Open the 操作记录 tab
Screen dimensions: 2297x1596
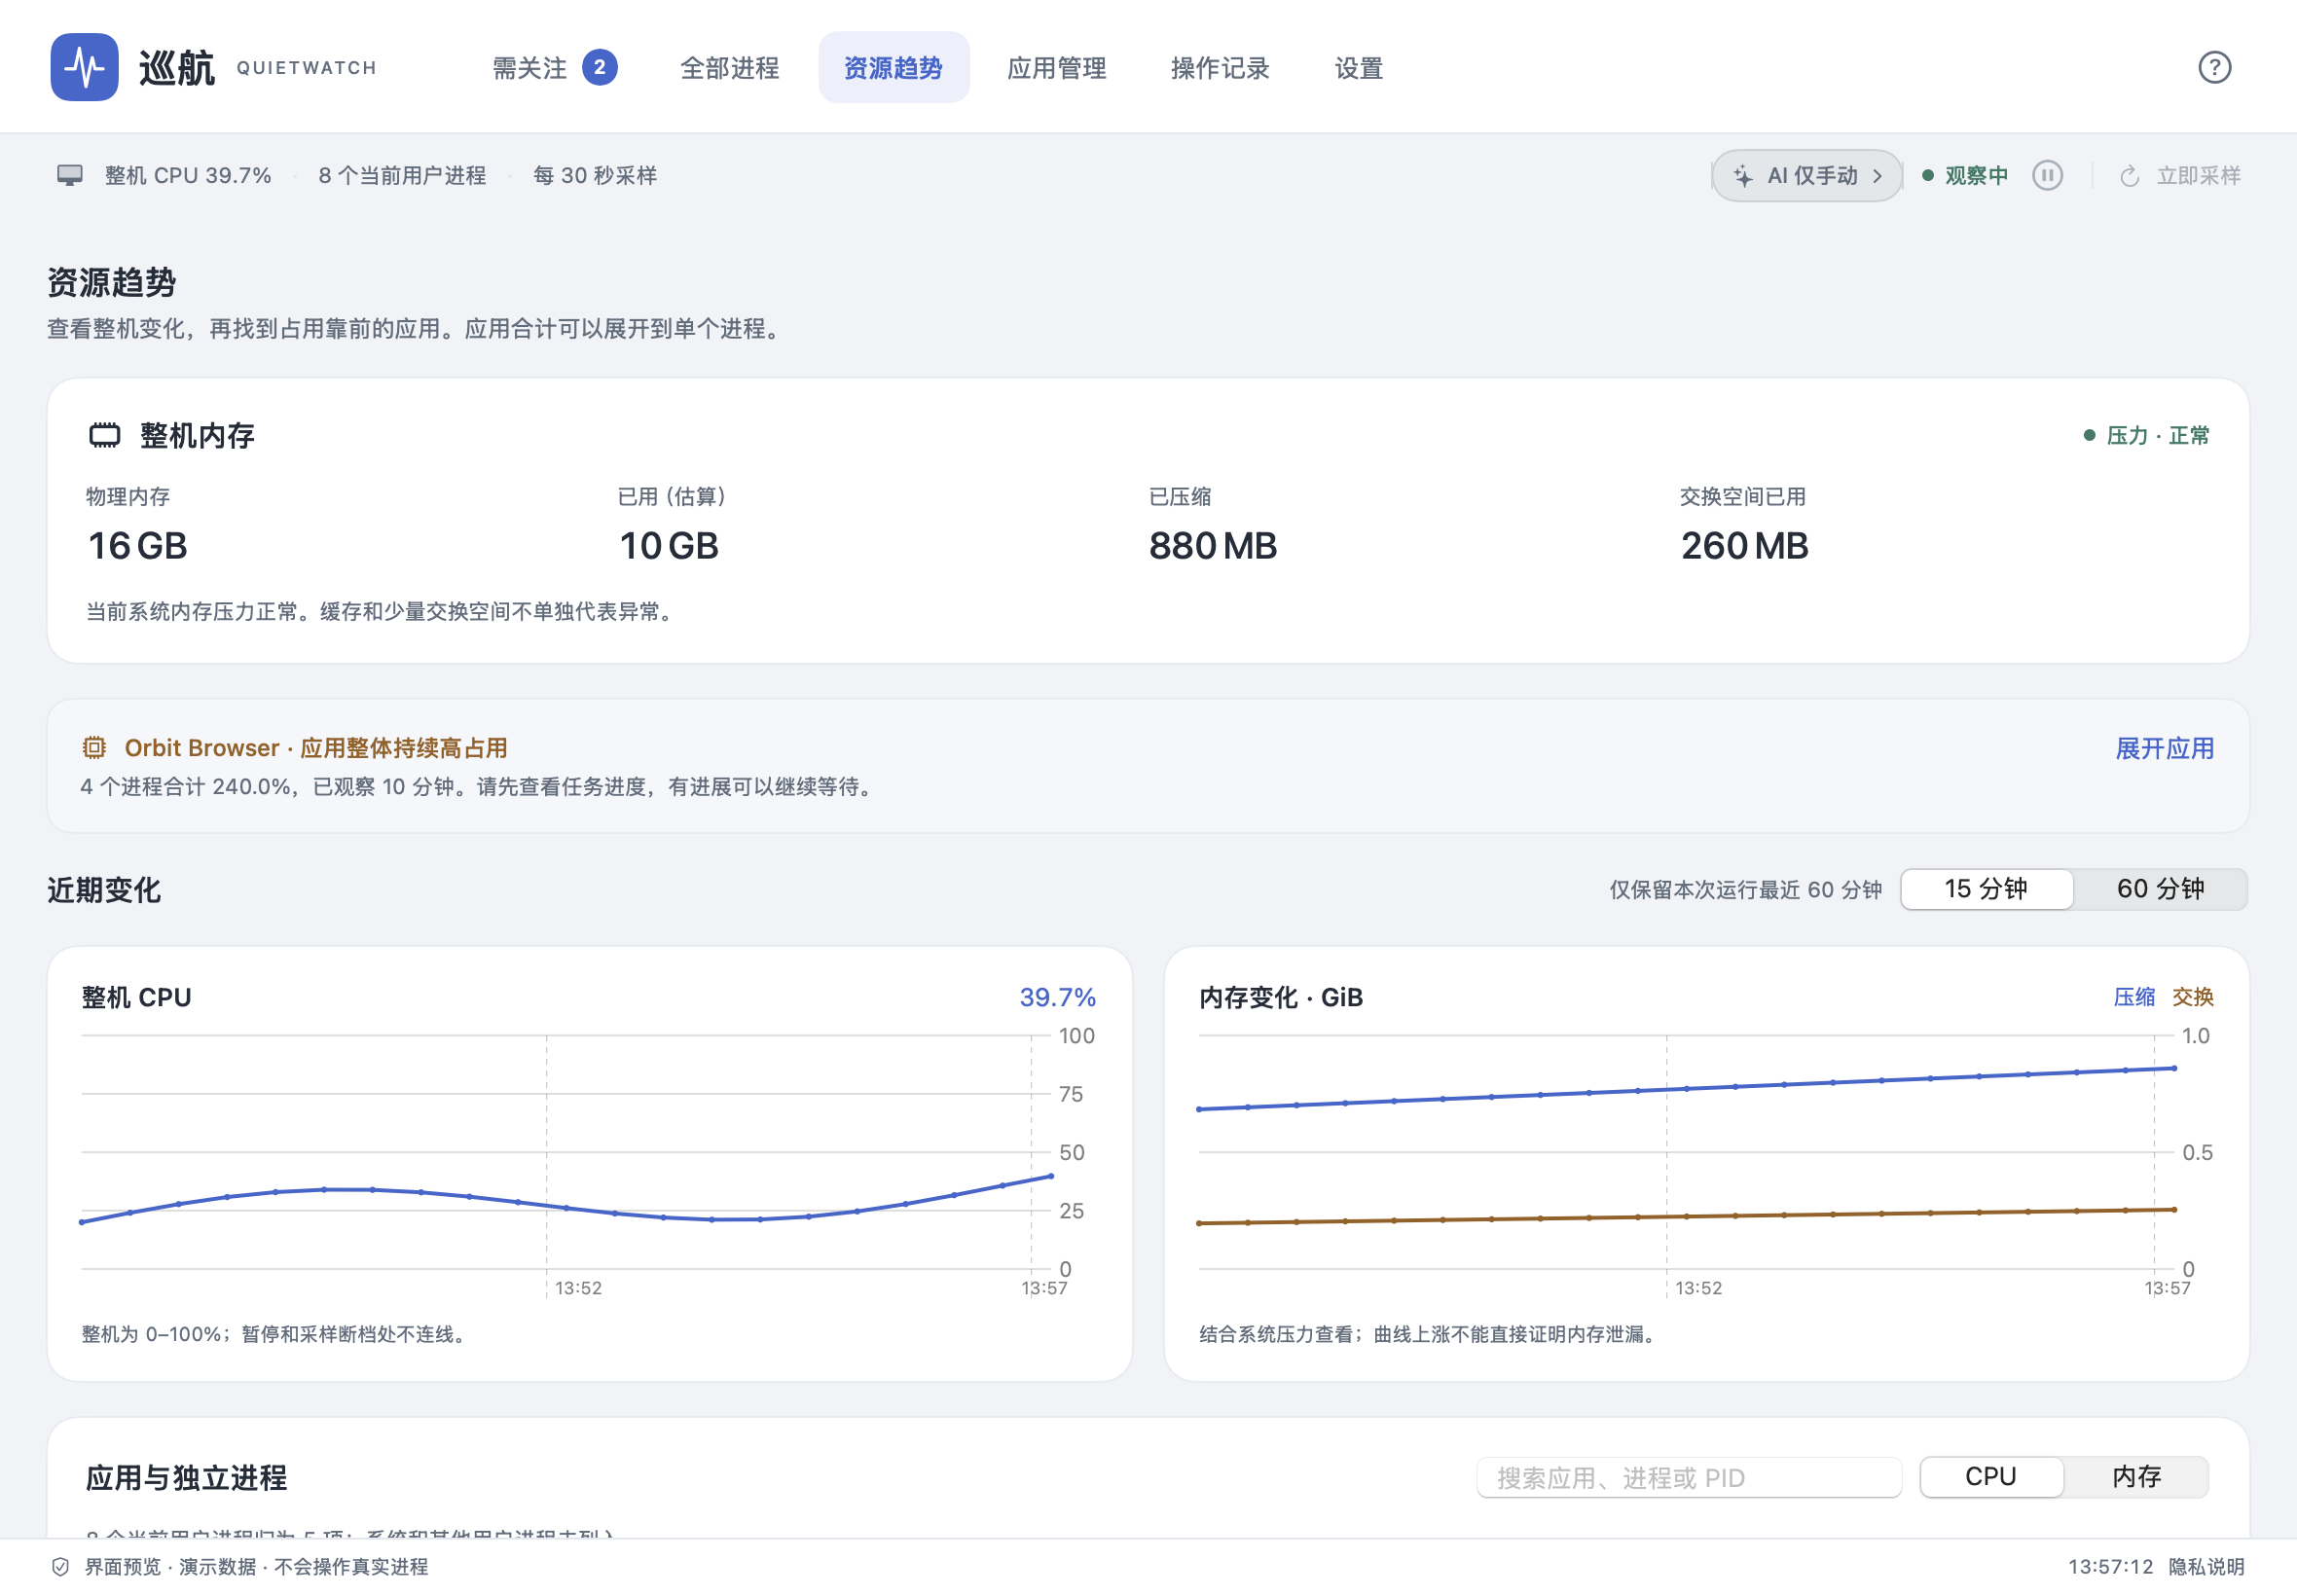pos(1220,67)
